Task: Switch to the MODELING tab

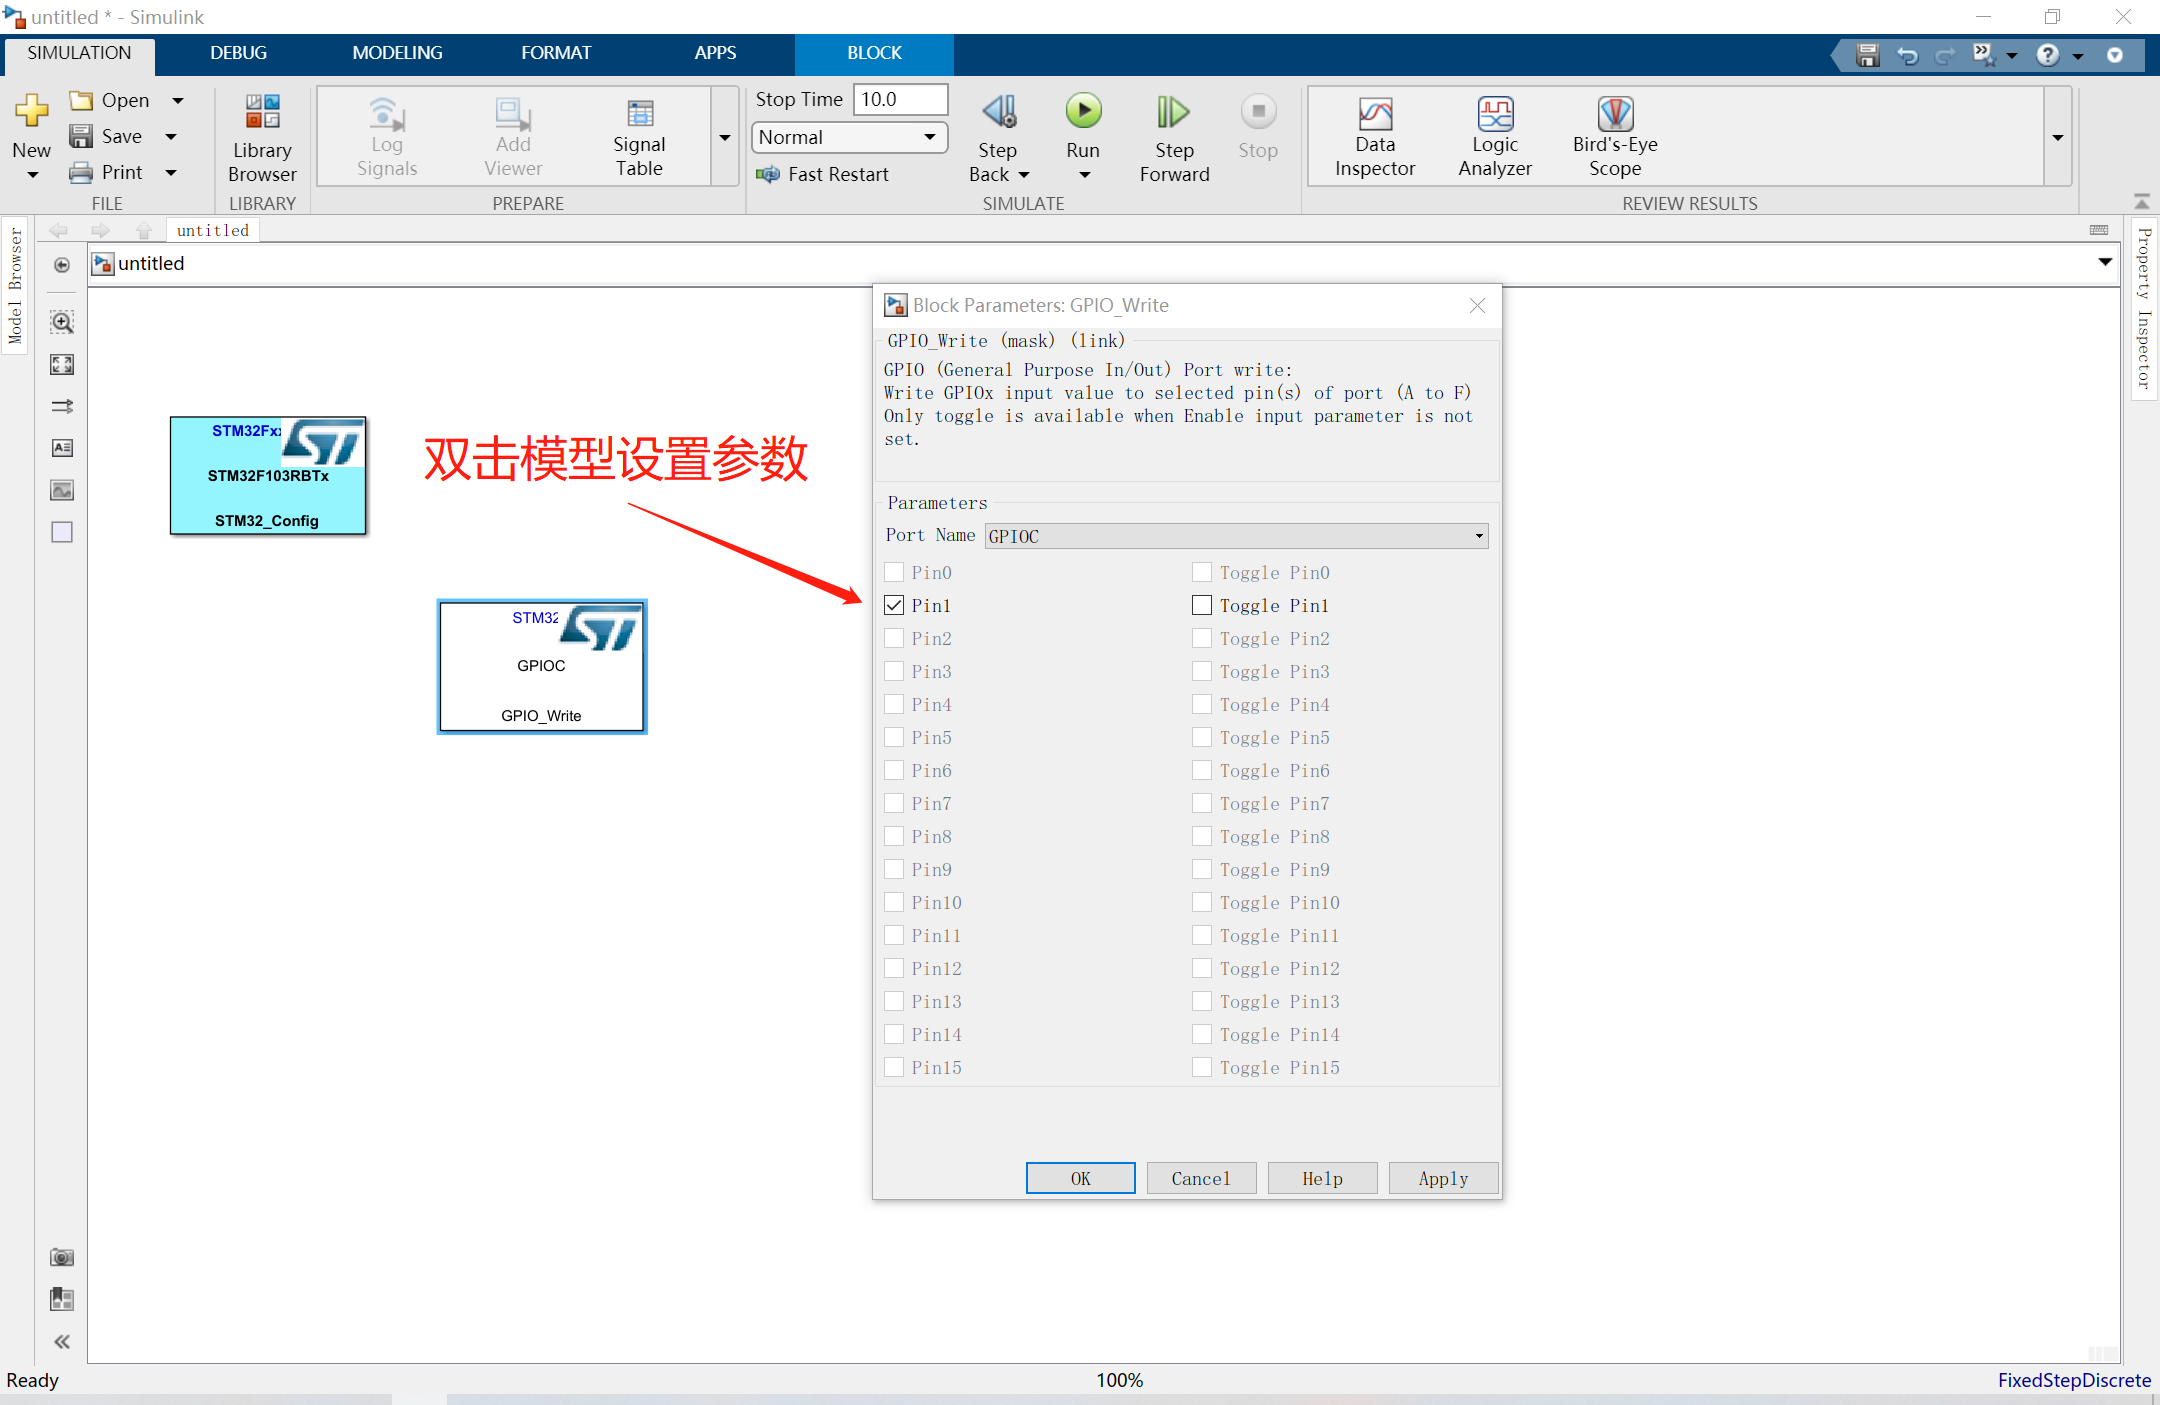Action: pyautogui.click(x=397, y=53)
